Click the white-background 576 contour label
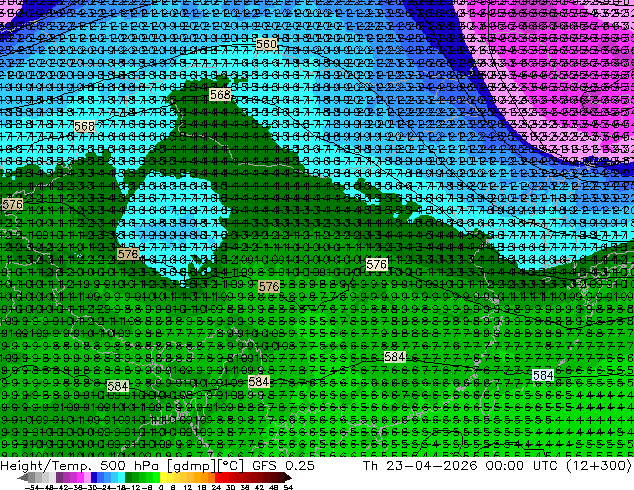Screen dimensions: 634x490 coord(376,265)
